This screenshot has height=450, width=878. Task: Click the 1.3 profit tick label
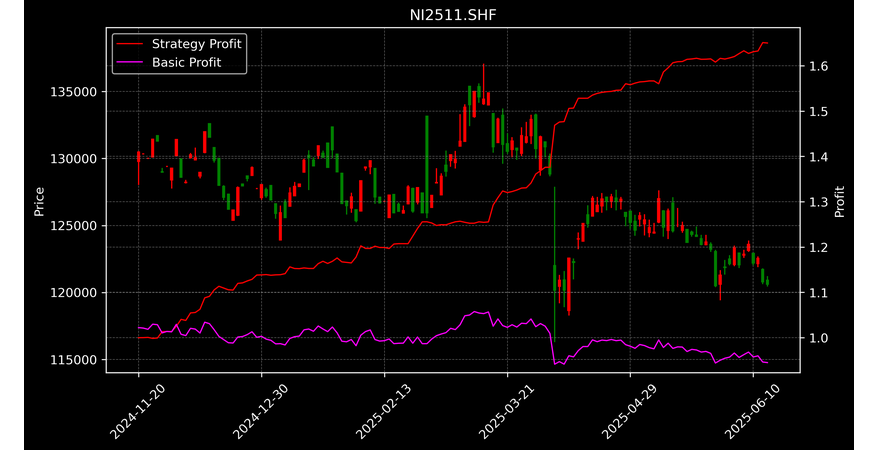click(818, 202)
